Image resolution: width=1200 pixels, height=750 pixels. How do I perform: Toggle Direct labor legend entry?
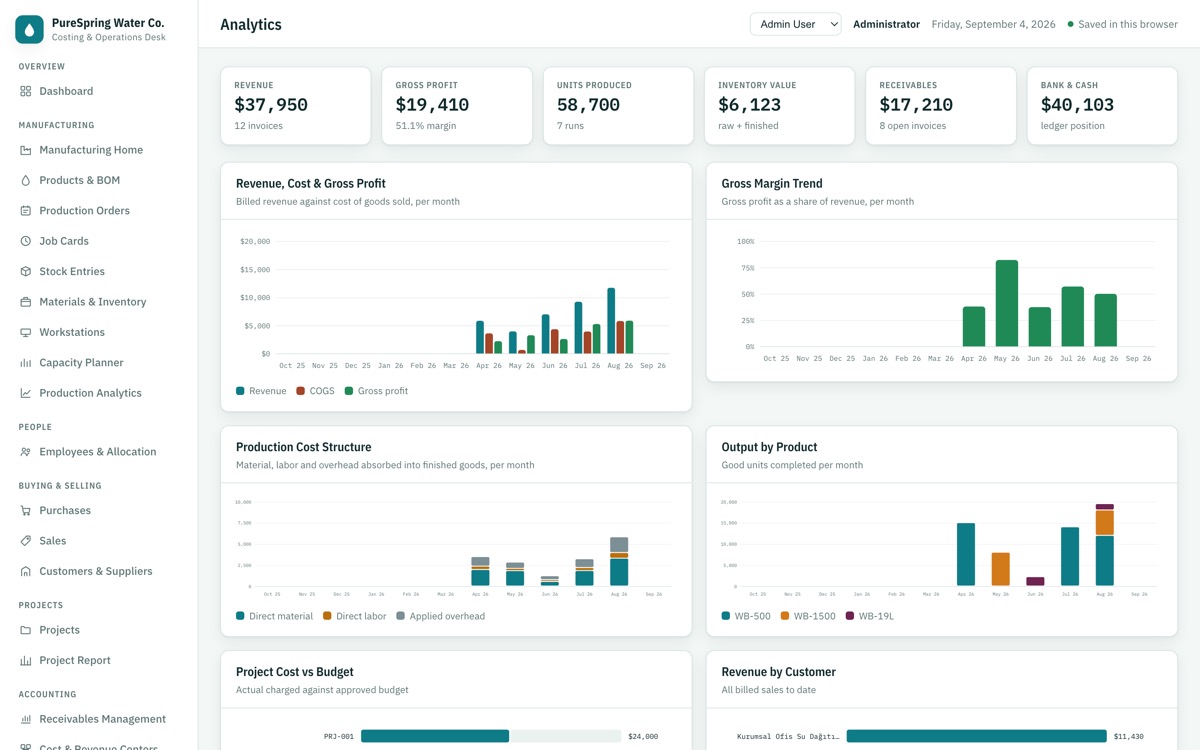(354, 616)
